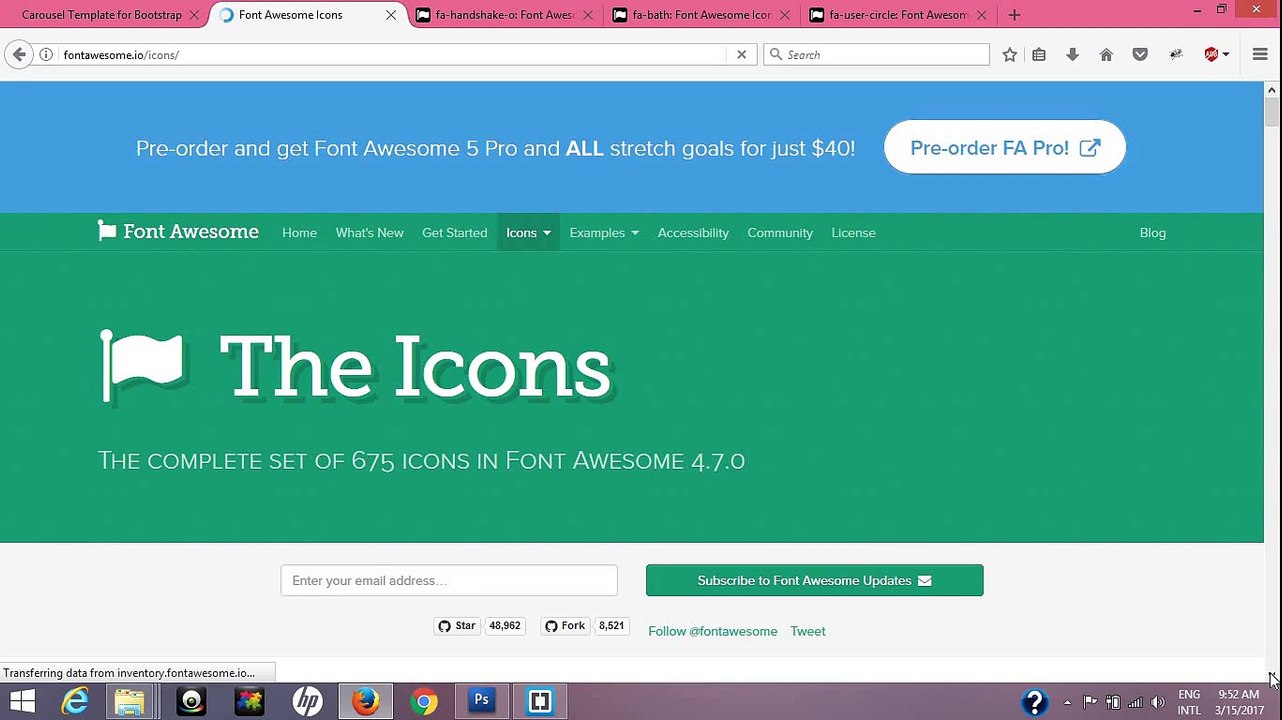Close the Carousel Template for Bootstrap tab
Image resolution: width=1282 pixels, height=720 pixels.
(194, 15)
